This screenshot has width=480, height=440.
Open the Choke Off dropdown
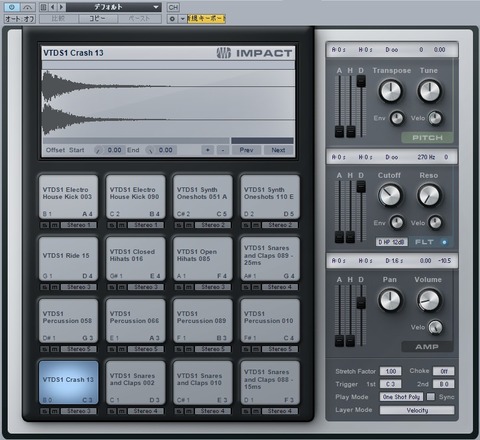[x=444, y=371]
